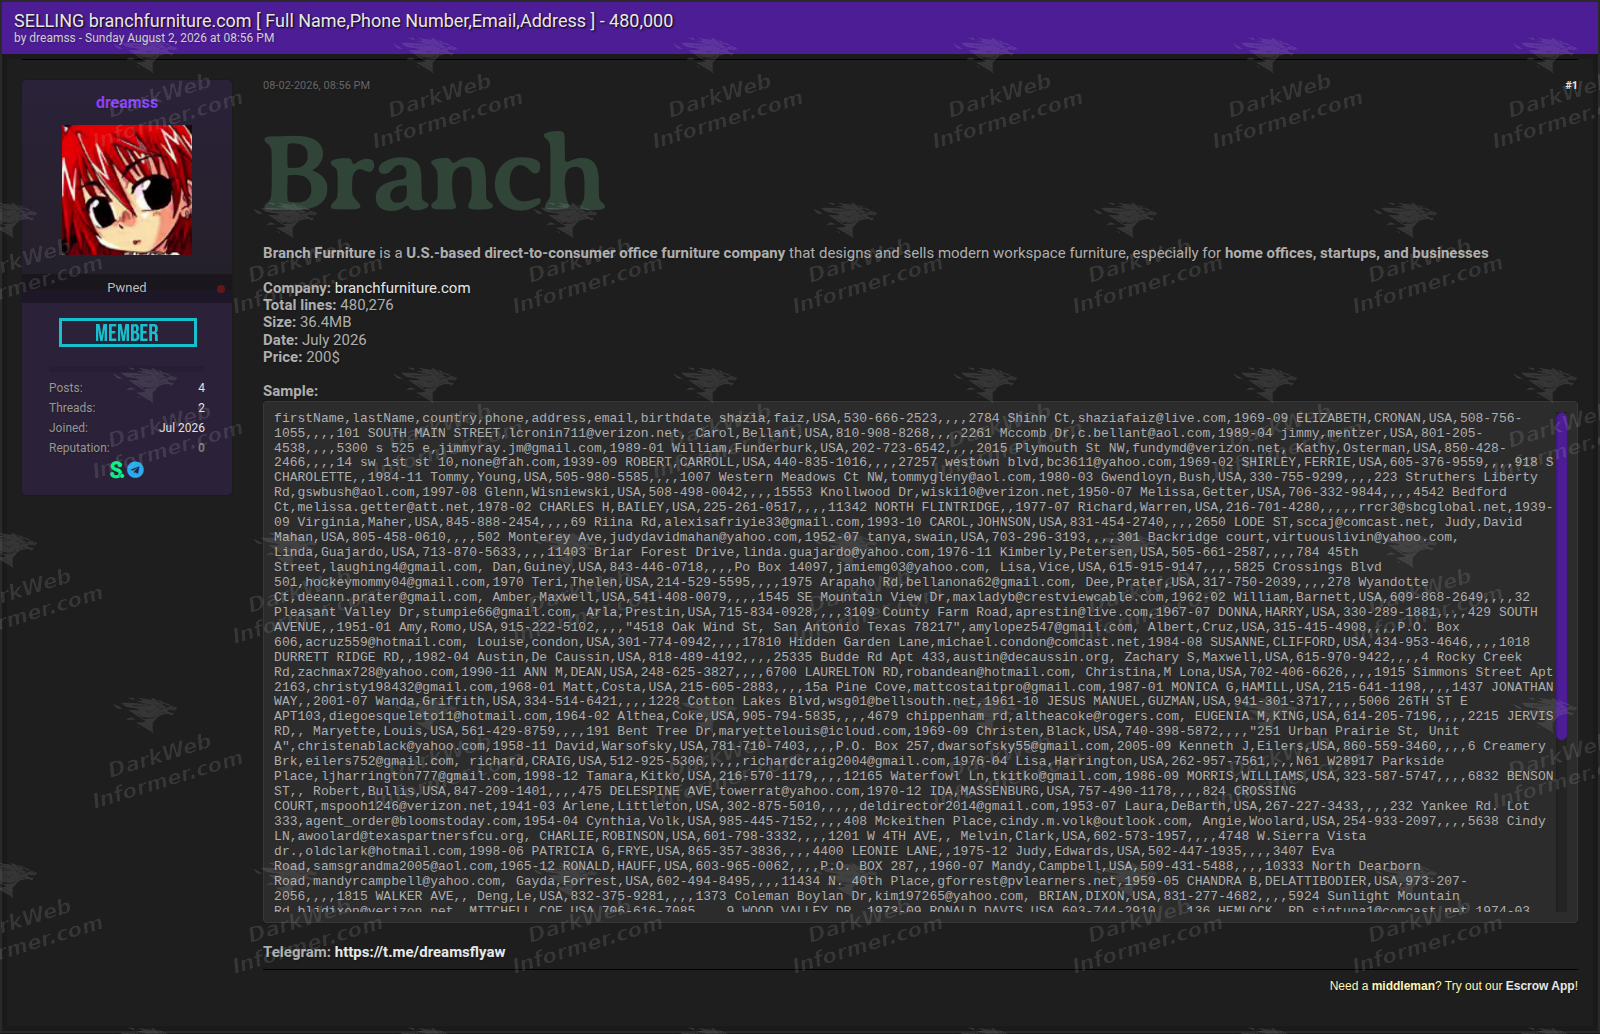Click the MEMBER rank badge

click(128, 333)
